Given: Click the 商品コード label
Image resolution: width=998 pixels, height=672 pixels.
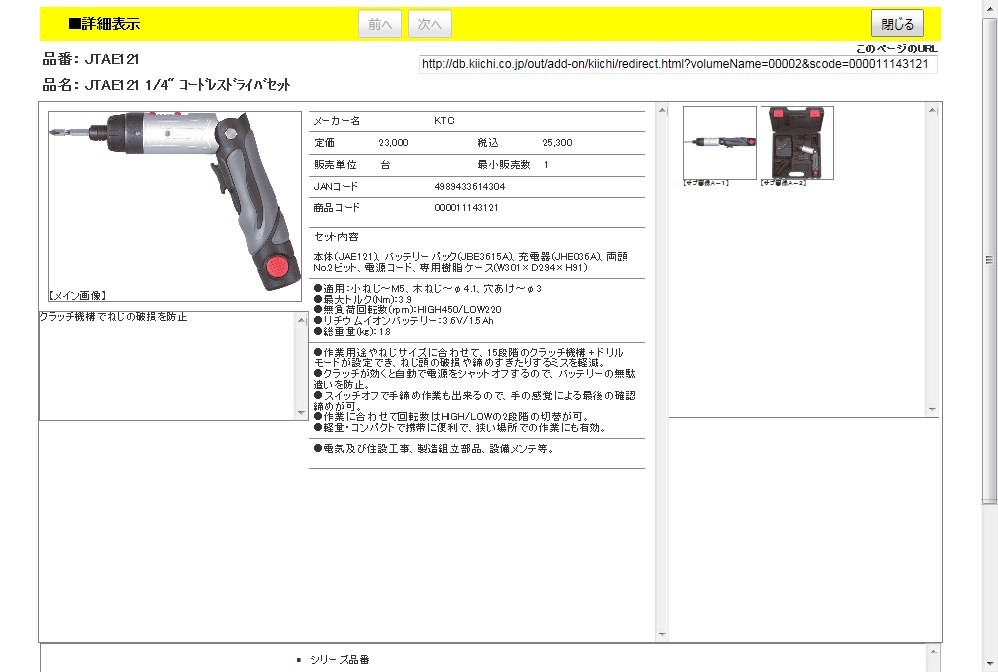Looking at the screenshot, I should (337, 207).
